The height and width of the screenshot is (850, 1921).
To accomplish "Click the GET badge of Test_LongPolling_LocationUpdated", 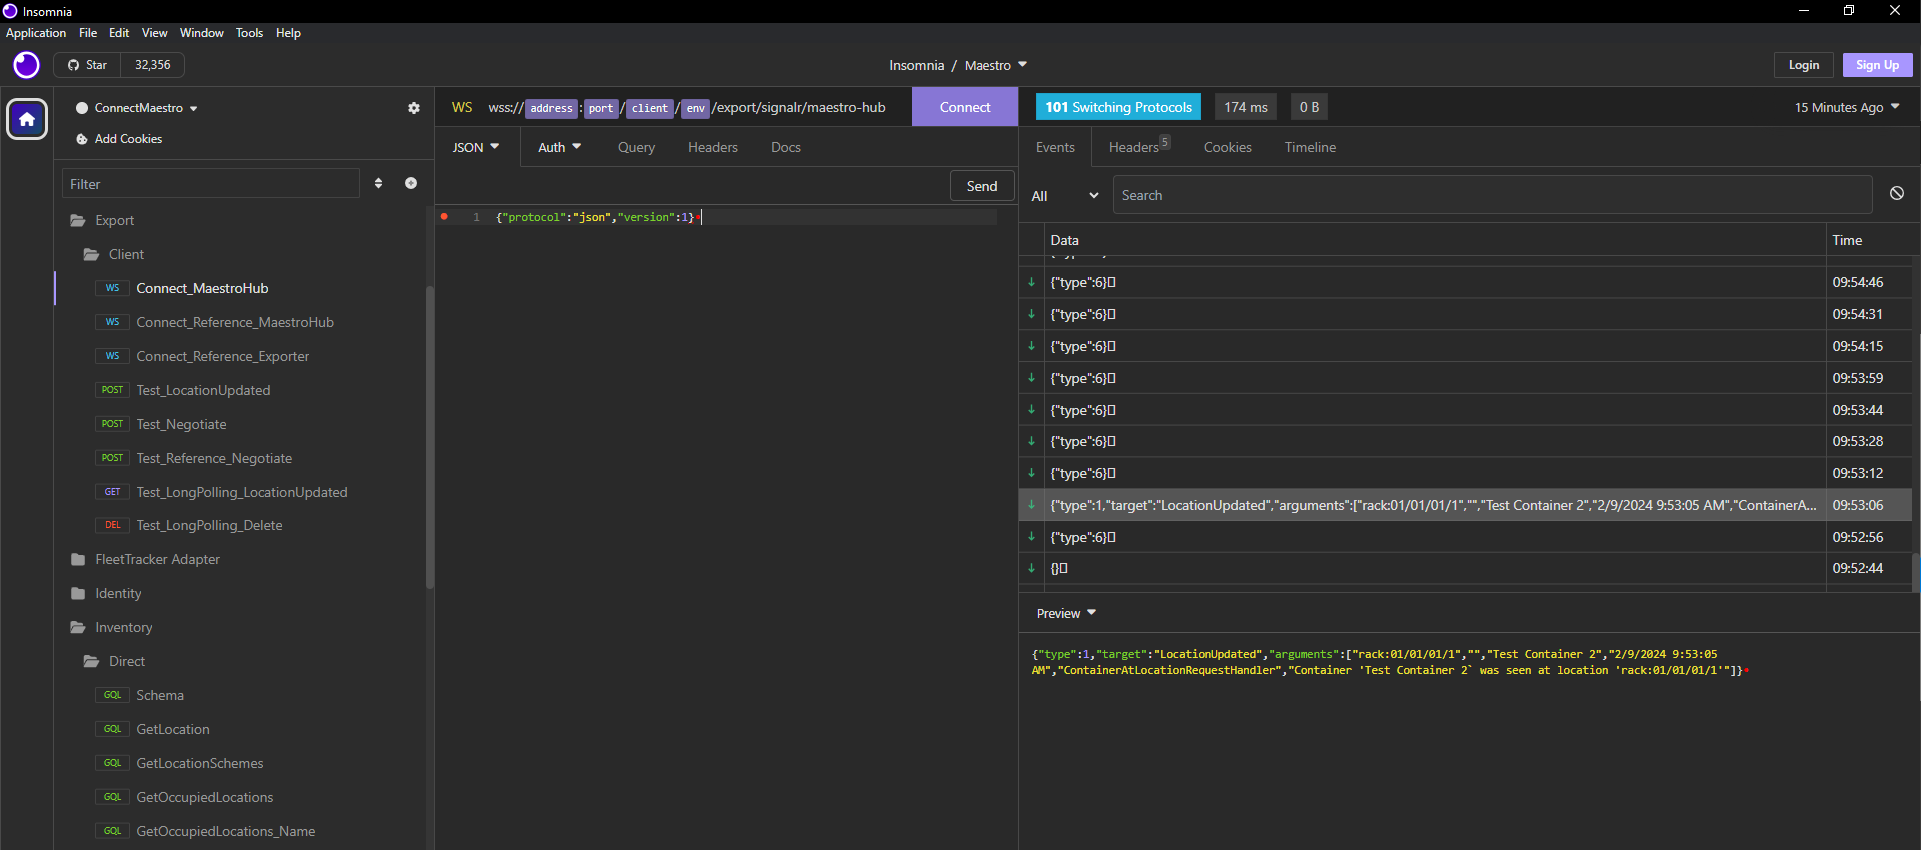I will coord(112,492).
